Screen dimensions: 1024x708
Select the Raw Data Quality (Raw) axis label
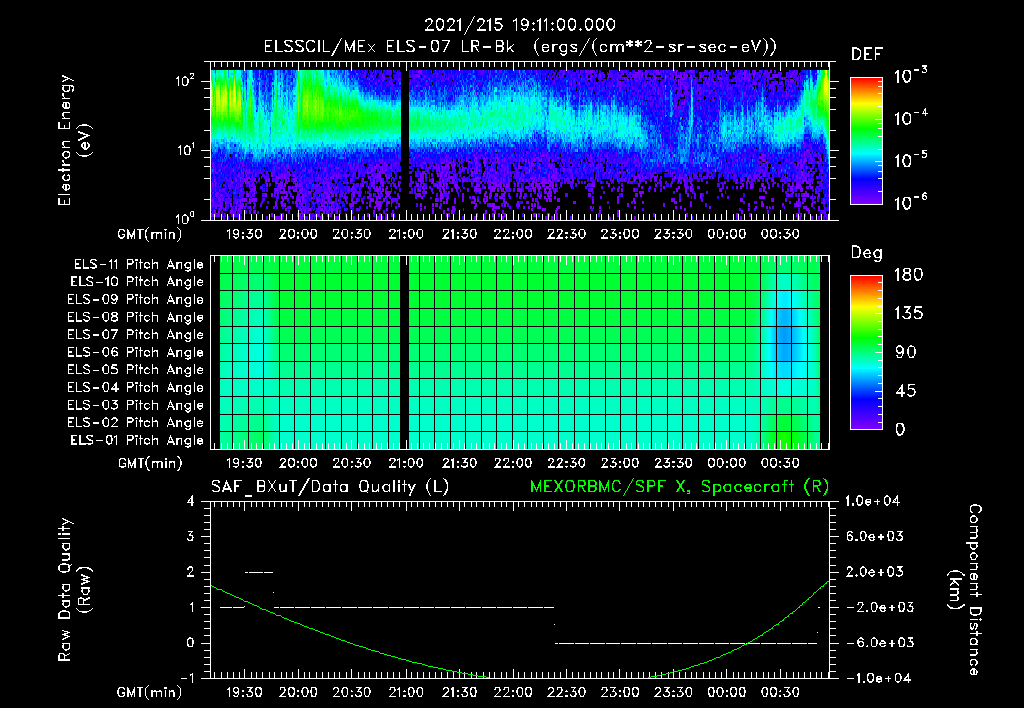(x=74, y=590)
